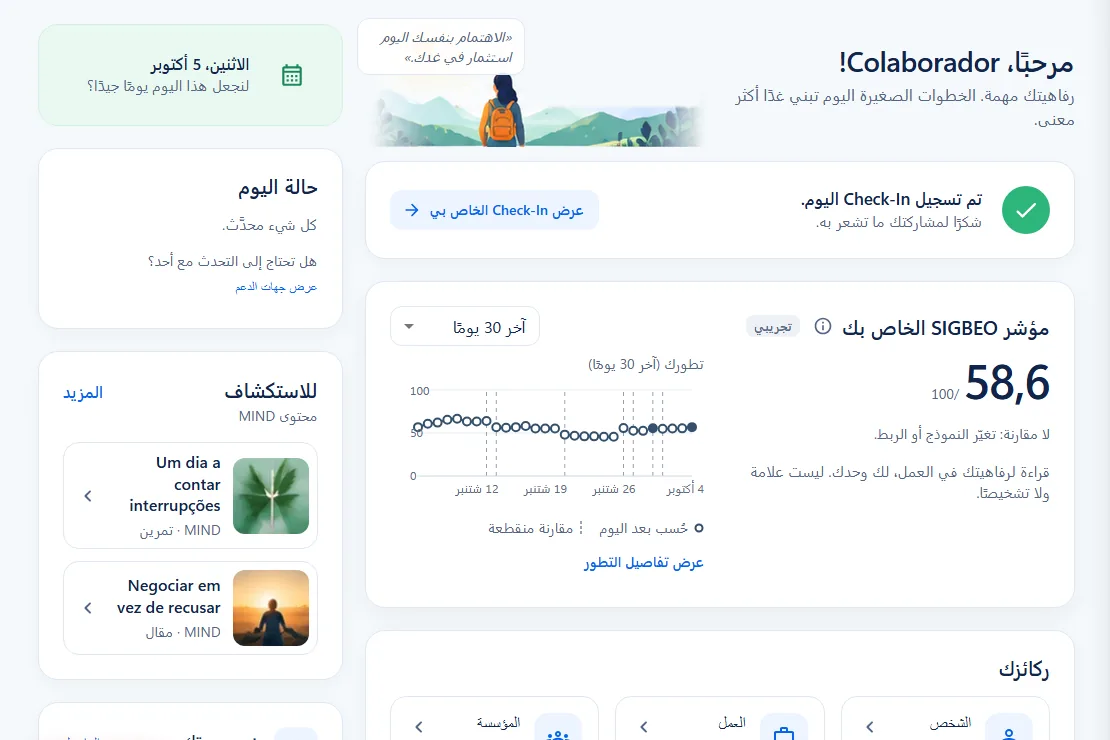Click the حُسب بعد اليوم legend entry
The image size is (1110, 740).
pyautogui.click(x=651, y=528)
